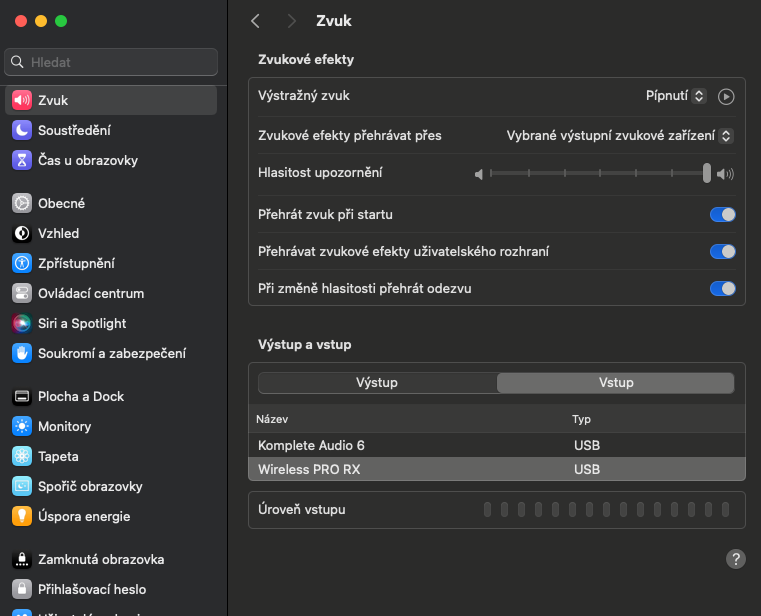
Task: Open Úspora energie lightbulb icon
Action: (x=22, y=516)
